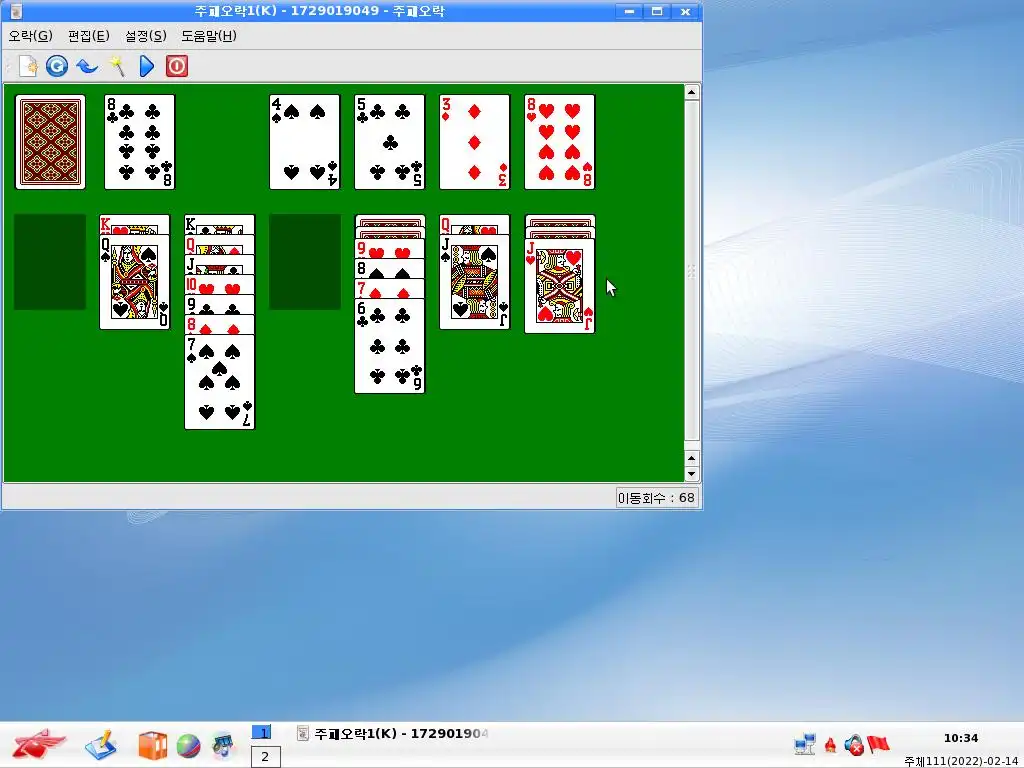Click the small red tray icon beside network
The height and width of the screenshot is (768, 1024).
830,744
